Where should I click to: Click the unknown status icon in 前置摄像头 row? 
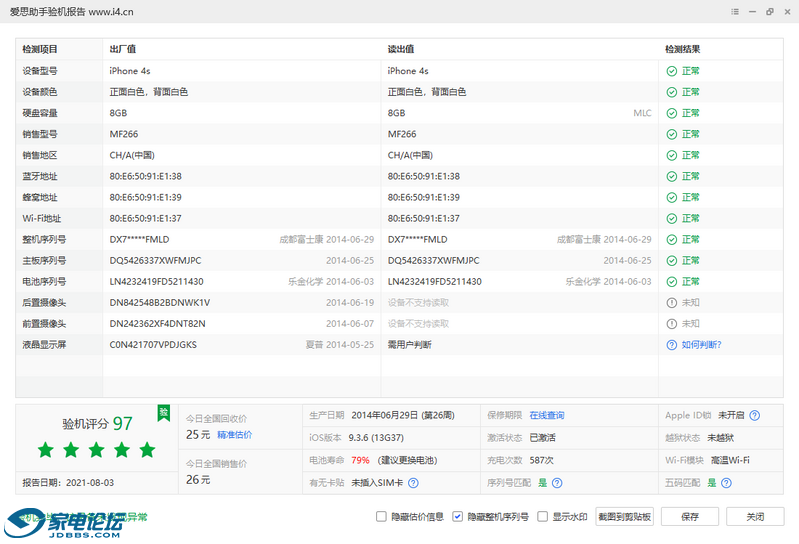tap(672, 324)
